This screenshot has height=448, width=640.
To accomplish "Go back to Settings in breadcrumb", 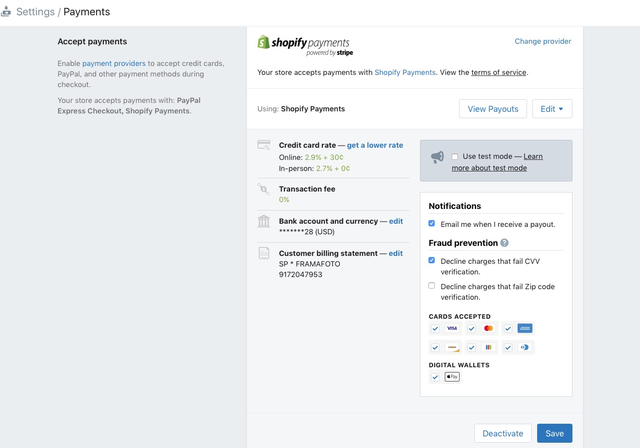I will coord(35,12).
